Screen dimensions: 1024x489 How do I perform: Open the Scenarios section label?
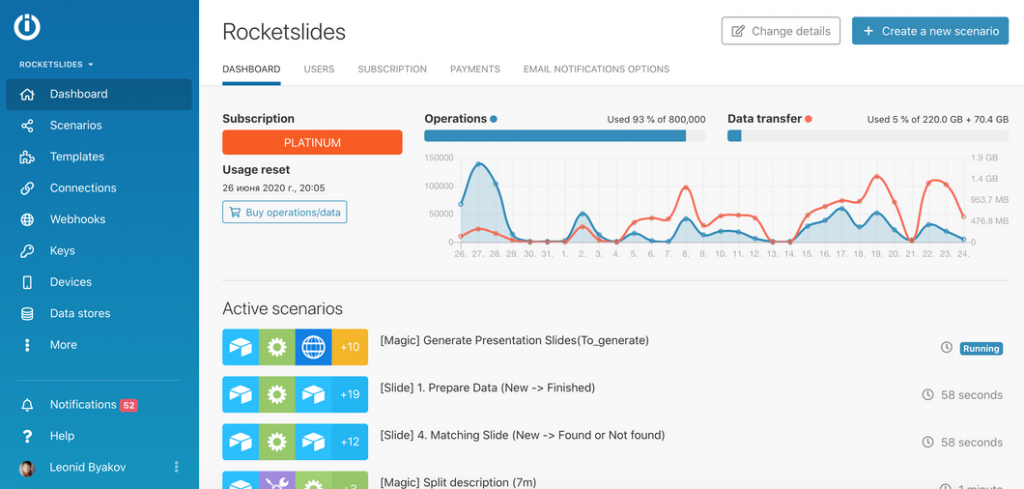[76, 125]
